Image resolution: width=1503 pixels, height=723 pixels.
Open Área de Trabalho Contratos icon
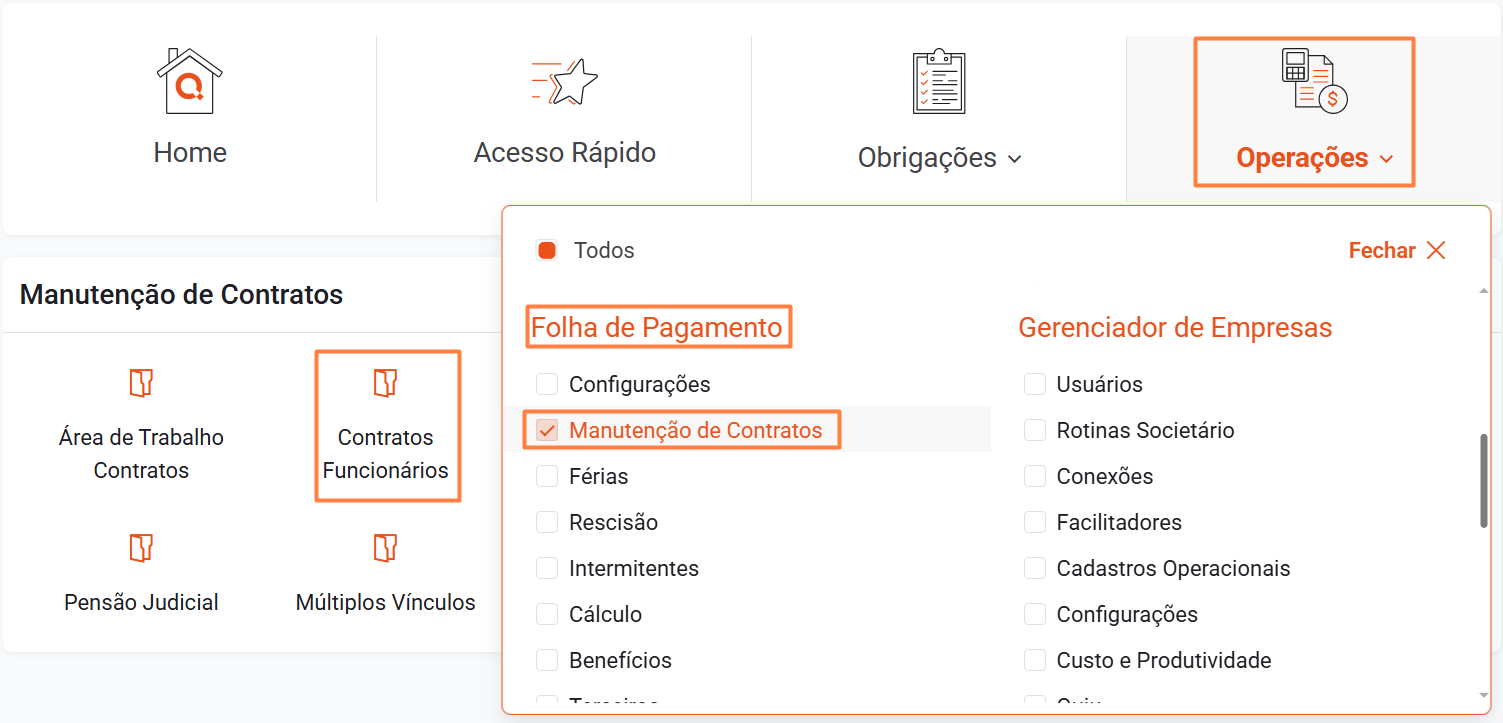coord(141,383)
